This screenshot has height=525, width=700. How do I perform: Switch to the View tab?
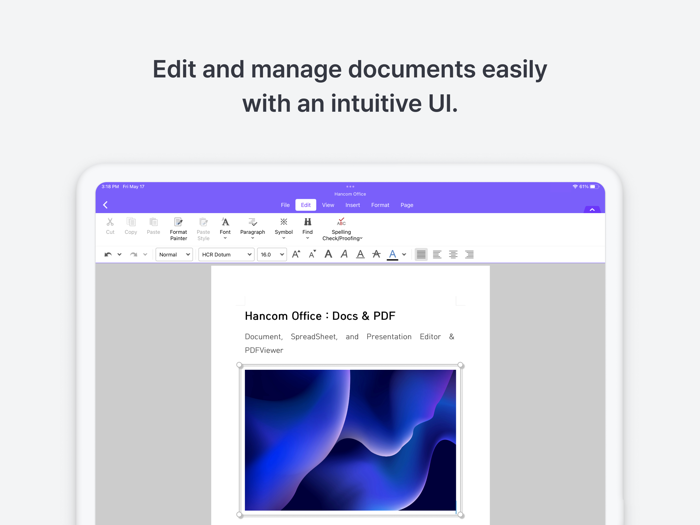click(328, 205)
